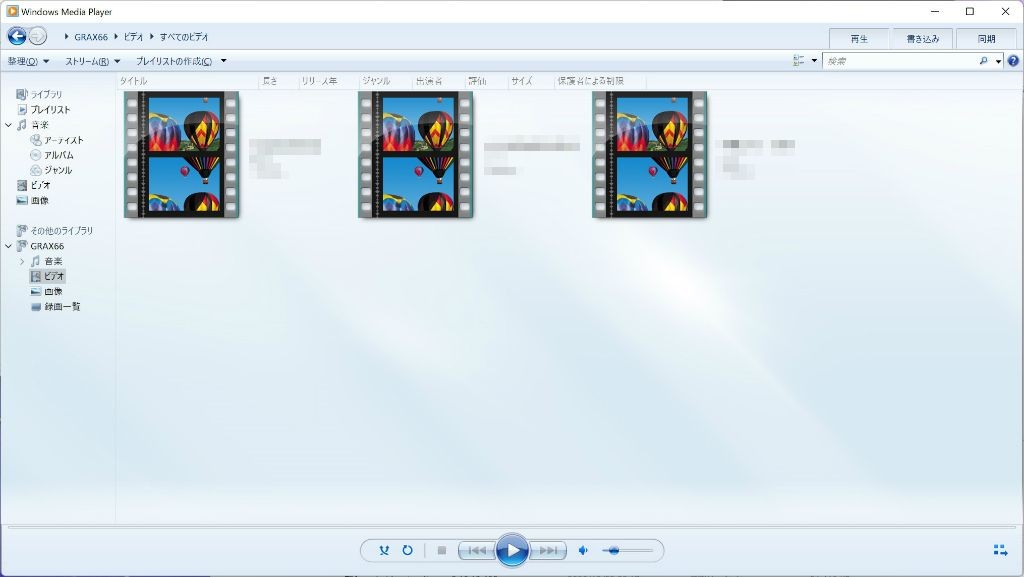Select ビデオ under GRAX66
The image size is (1024, 577).
pos(48,276)
